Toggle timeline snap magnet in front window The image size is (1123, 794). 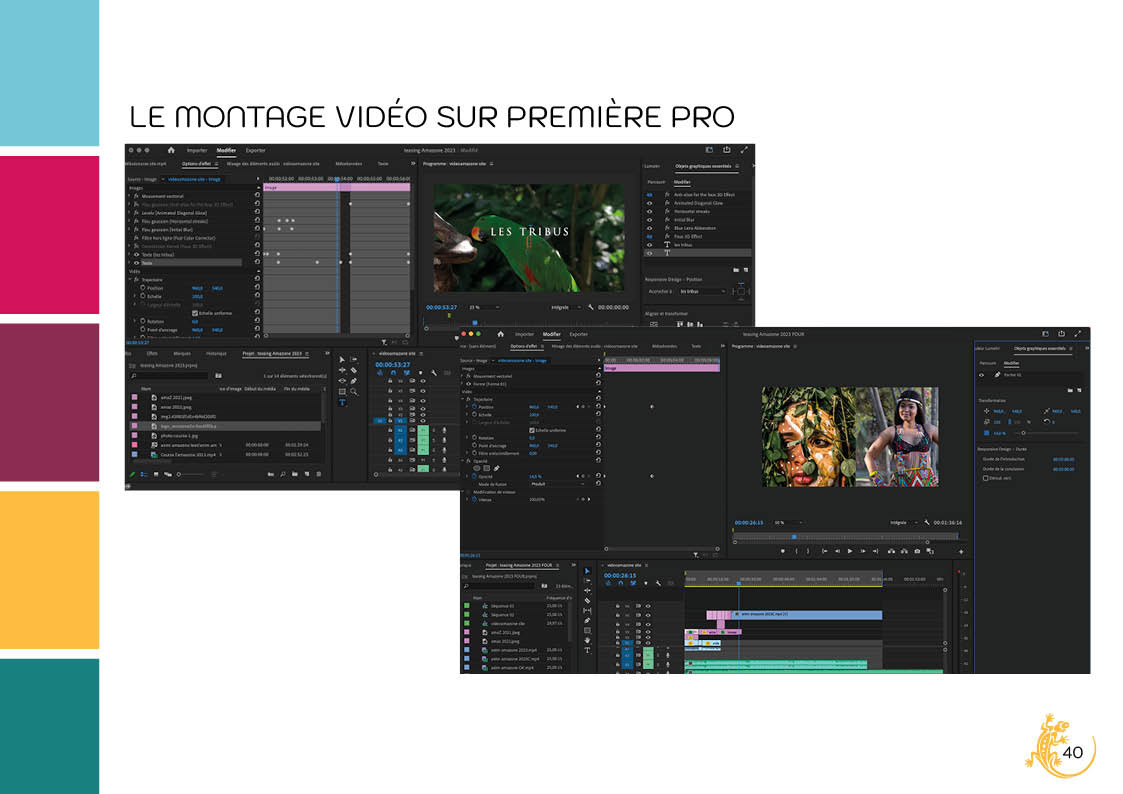coord(621,584)
